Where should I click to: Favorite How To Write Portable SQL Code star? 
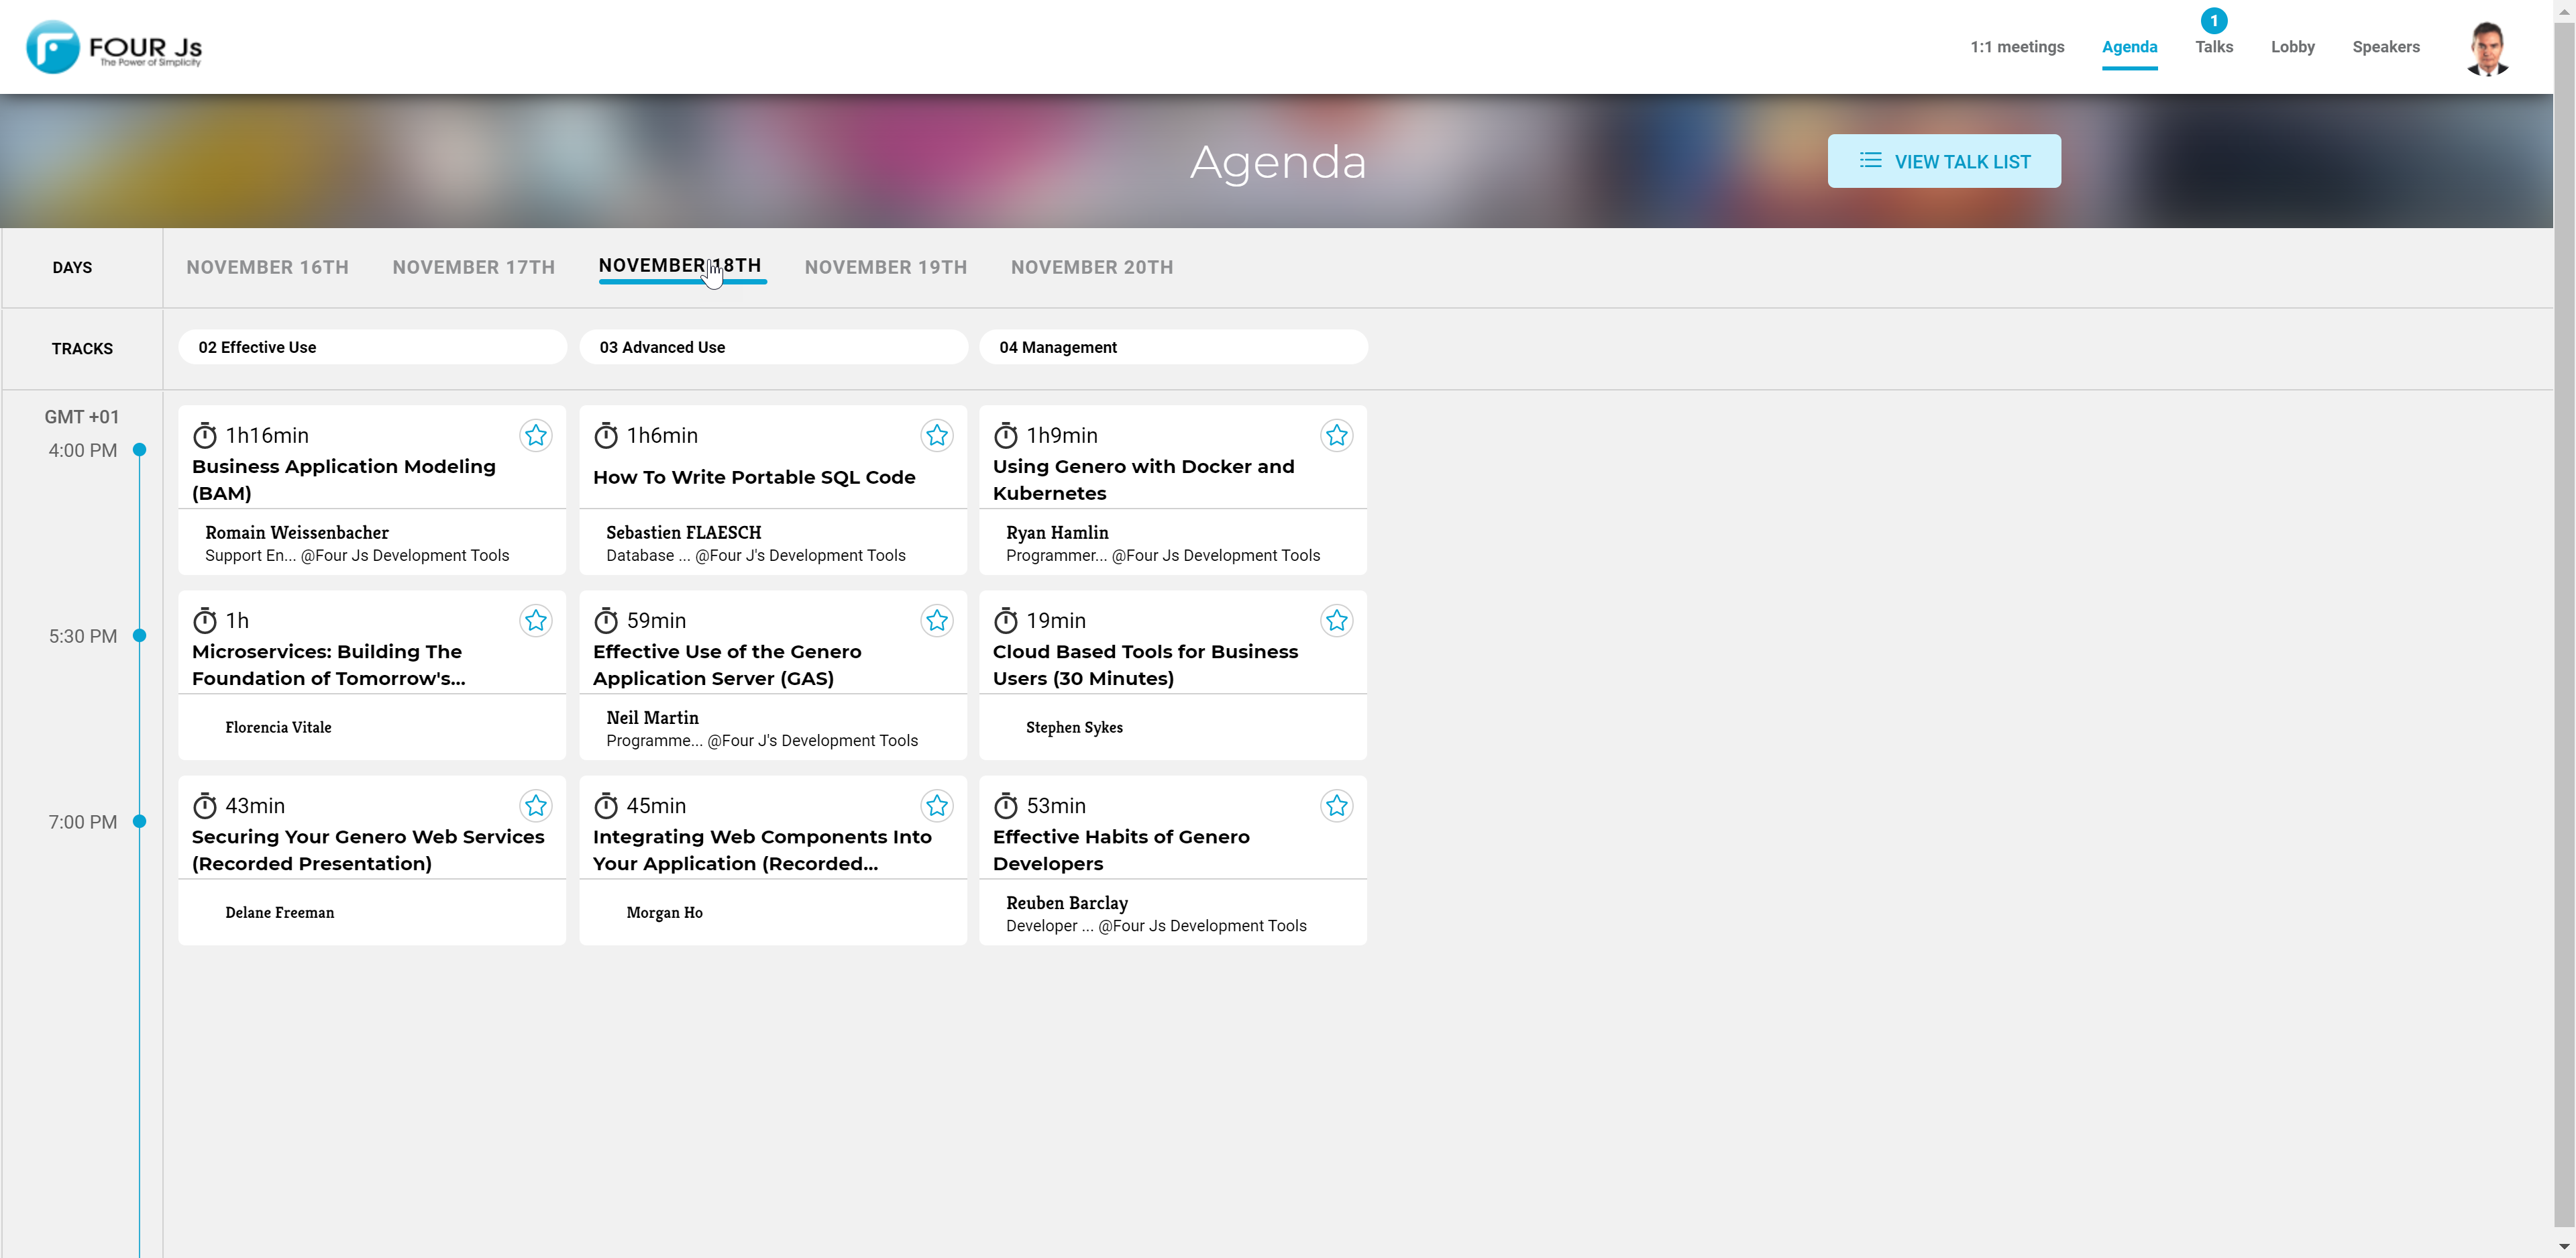(x=937, y=435)
